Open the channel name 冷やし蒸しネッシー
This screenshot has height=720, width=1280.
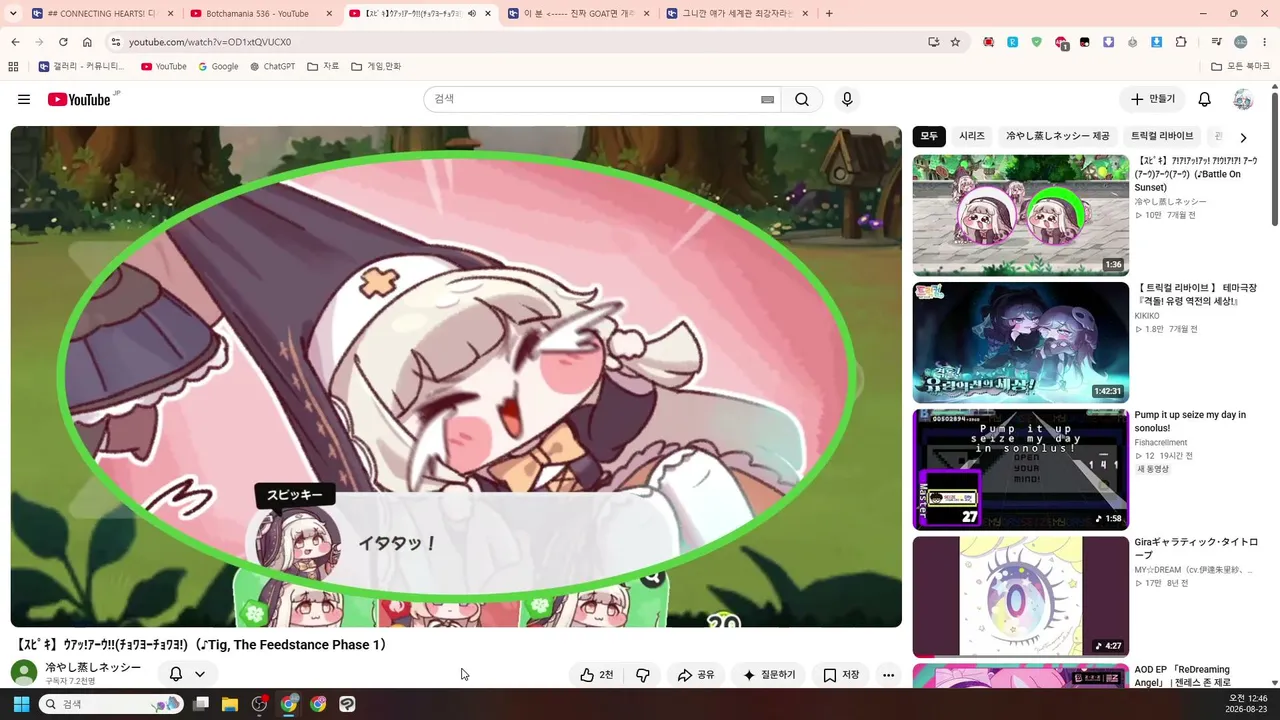[93, 667]
